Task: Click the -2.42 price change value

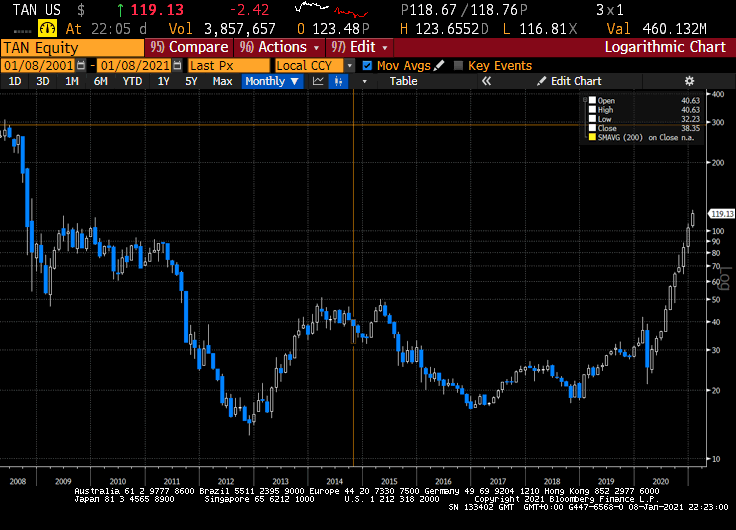Action: click(x=249, y=10)
